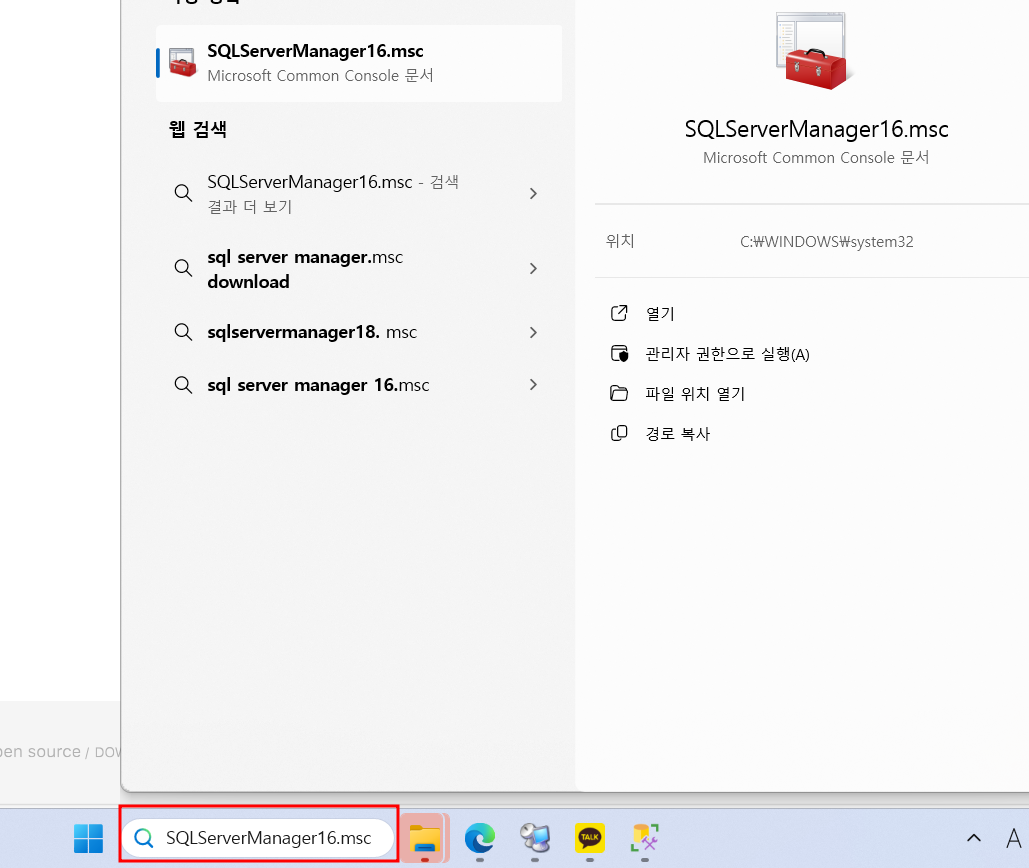Click the search icon beside 'sql server manager.msc download'
The height and width of the screenshot is (868, 1029).
(x=183, y=268)
